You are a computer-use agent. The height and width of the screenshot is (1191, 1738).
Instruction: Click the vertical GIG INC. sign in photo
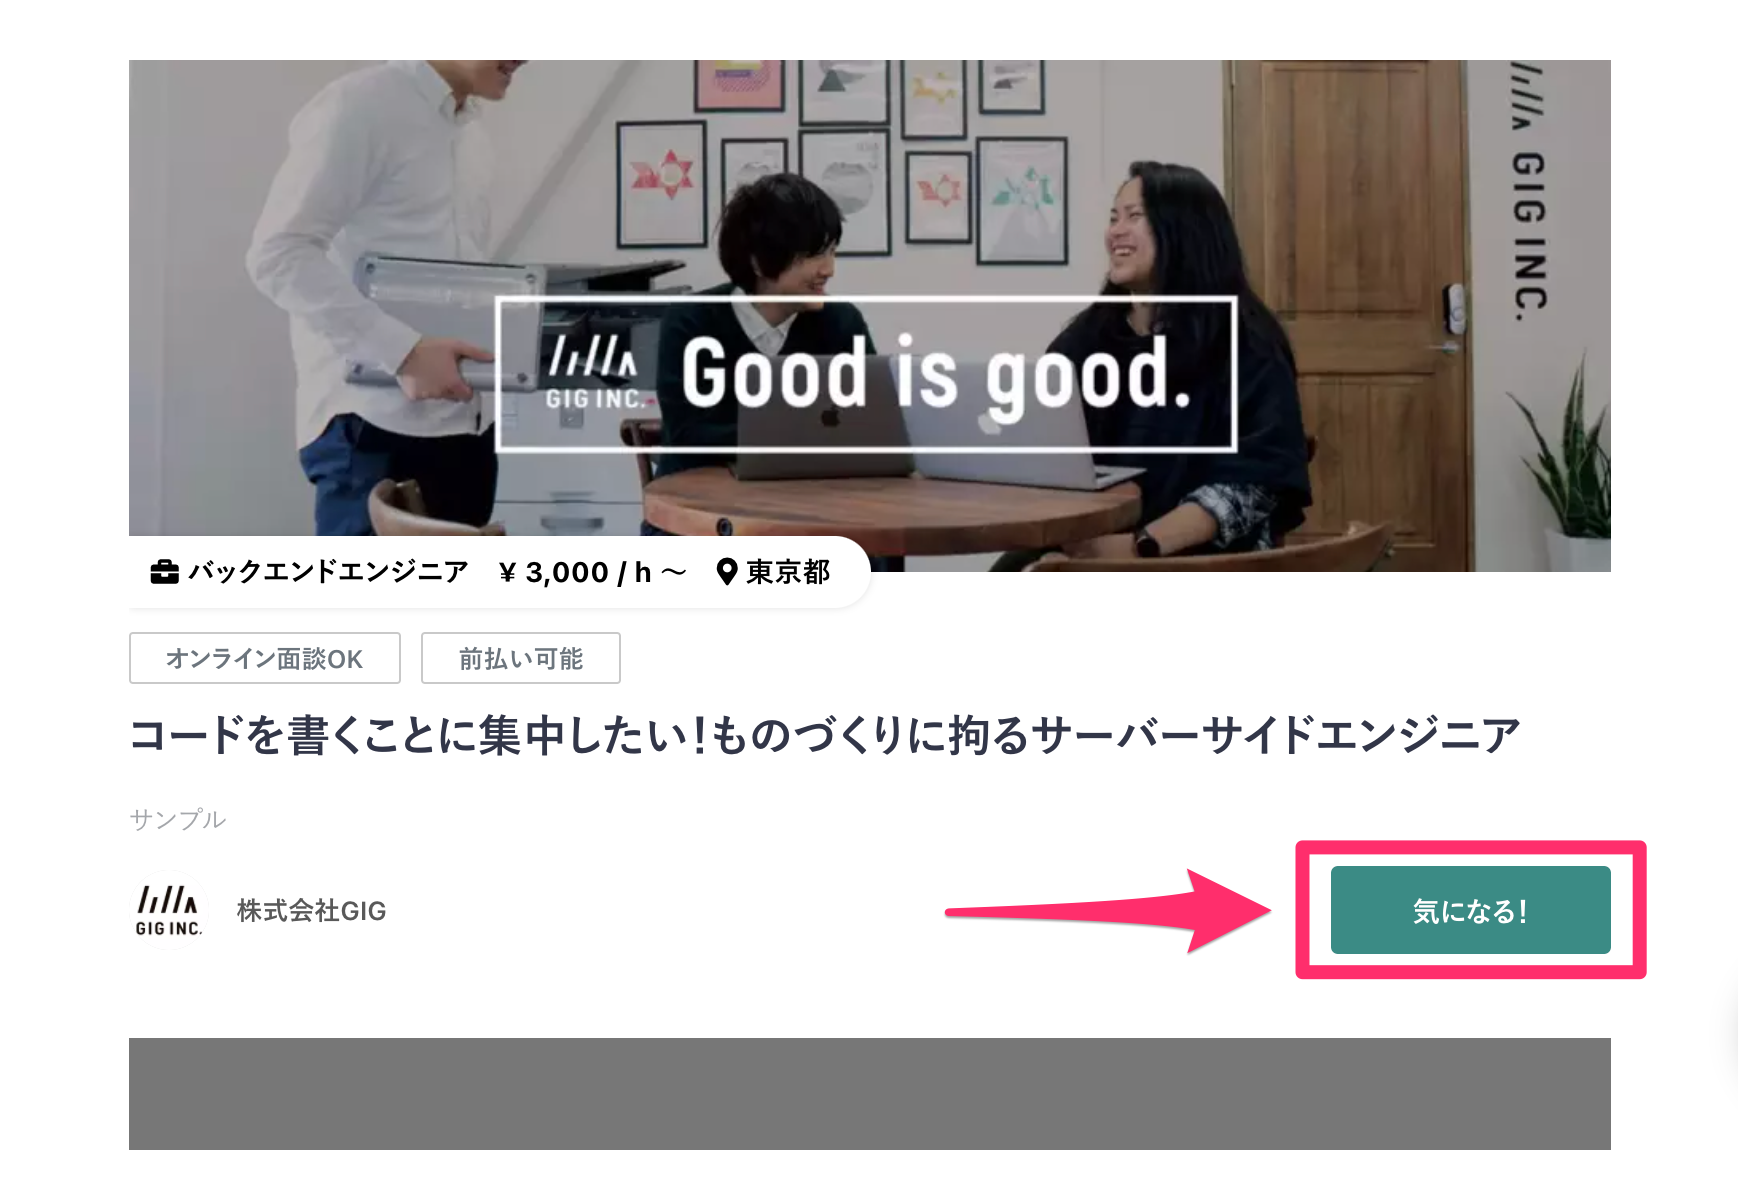(1528, 192)
